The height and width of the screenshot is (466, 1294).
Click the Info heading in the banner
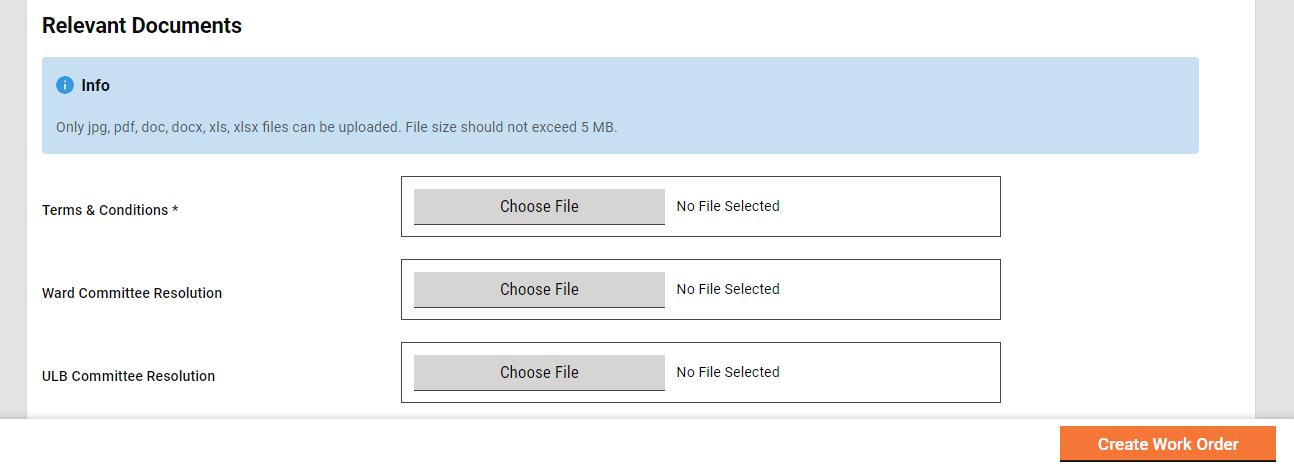pyautogui.click(x=95, y=86)
